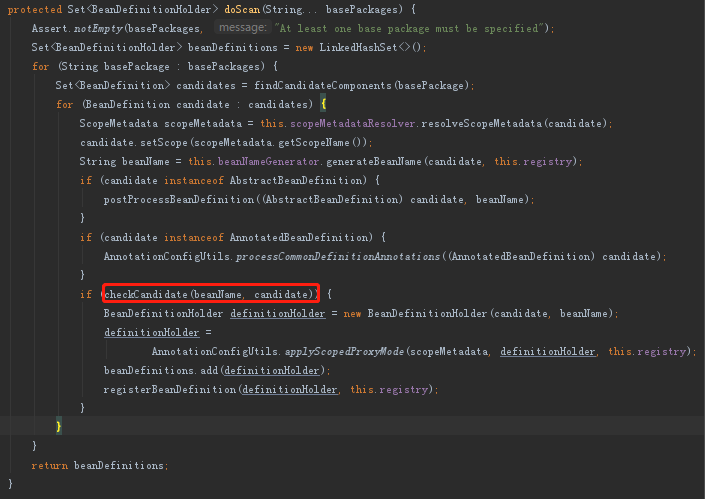Click the registerBeanDefinition method call

pyautogui.click(x=170, y=389)
